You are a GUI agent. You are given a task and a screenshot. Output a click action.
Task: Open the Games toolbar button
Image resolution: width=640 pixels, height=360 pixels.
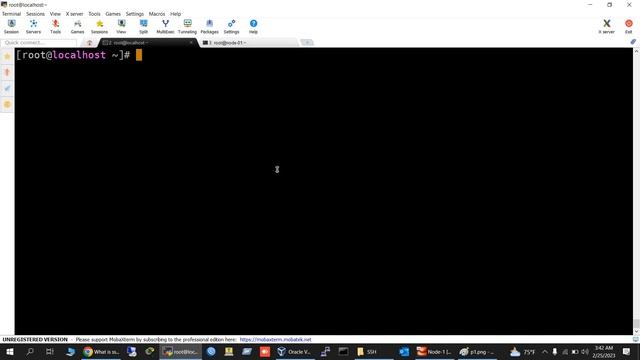click(x=78, y=27)
